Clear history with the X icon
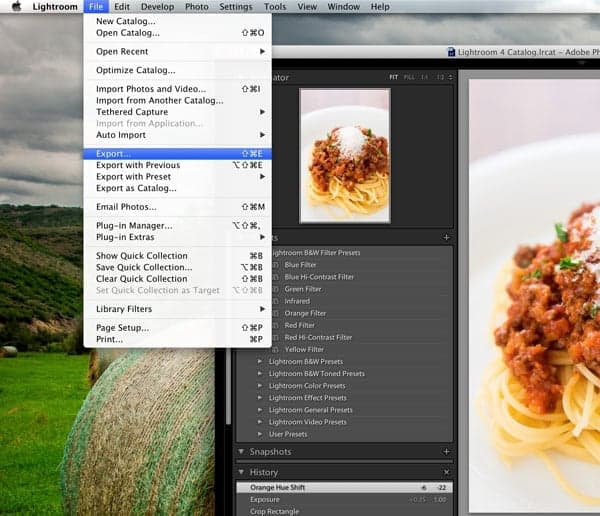The height and width of the screenshot is (516, 600). pos(446,472)
